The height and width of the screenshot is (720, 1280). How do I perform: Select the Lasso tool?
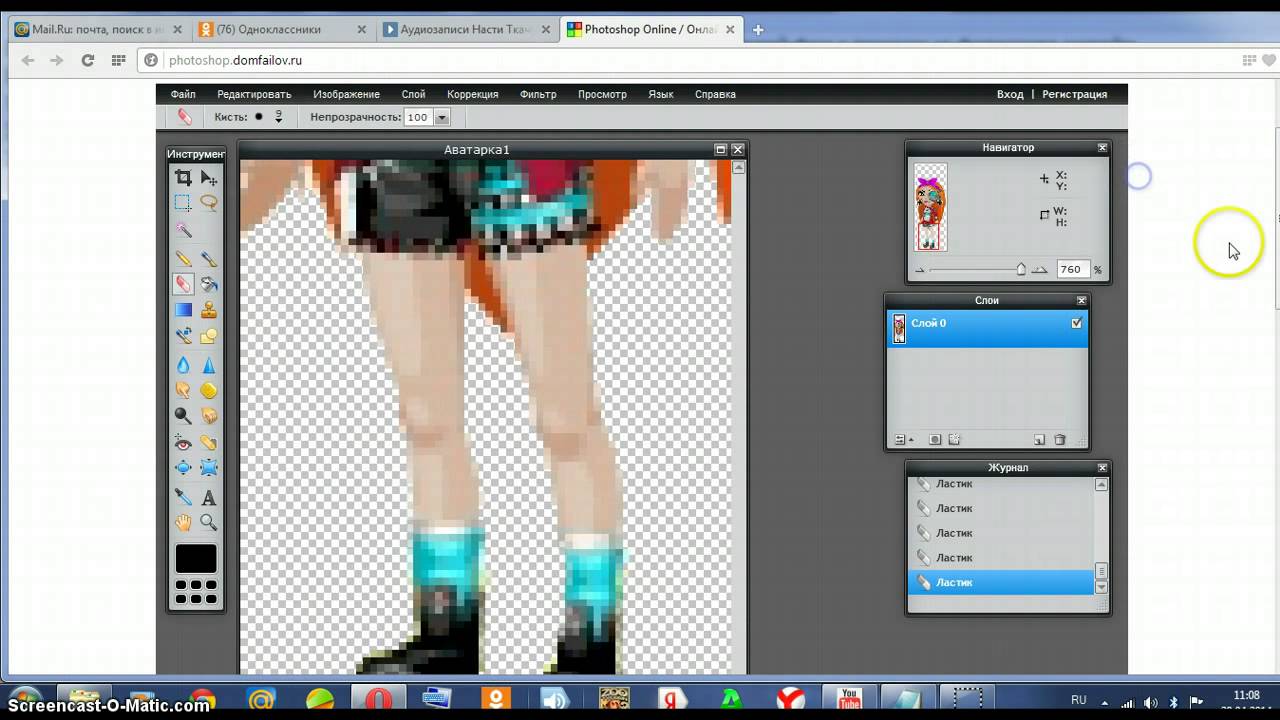coord(209,202)
